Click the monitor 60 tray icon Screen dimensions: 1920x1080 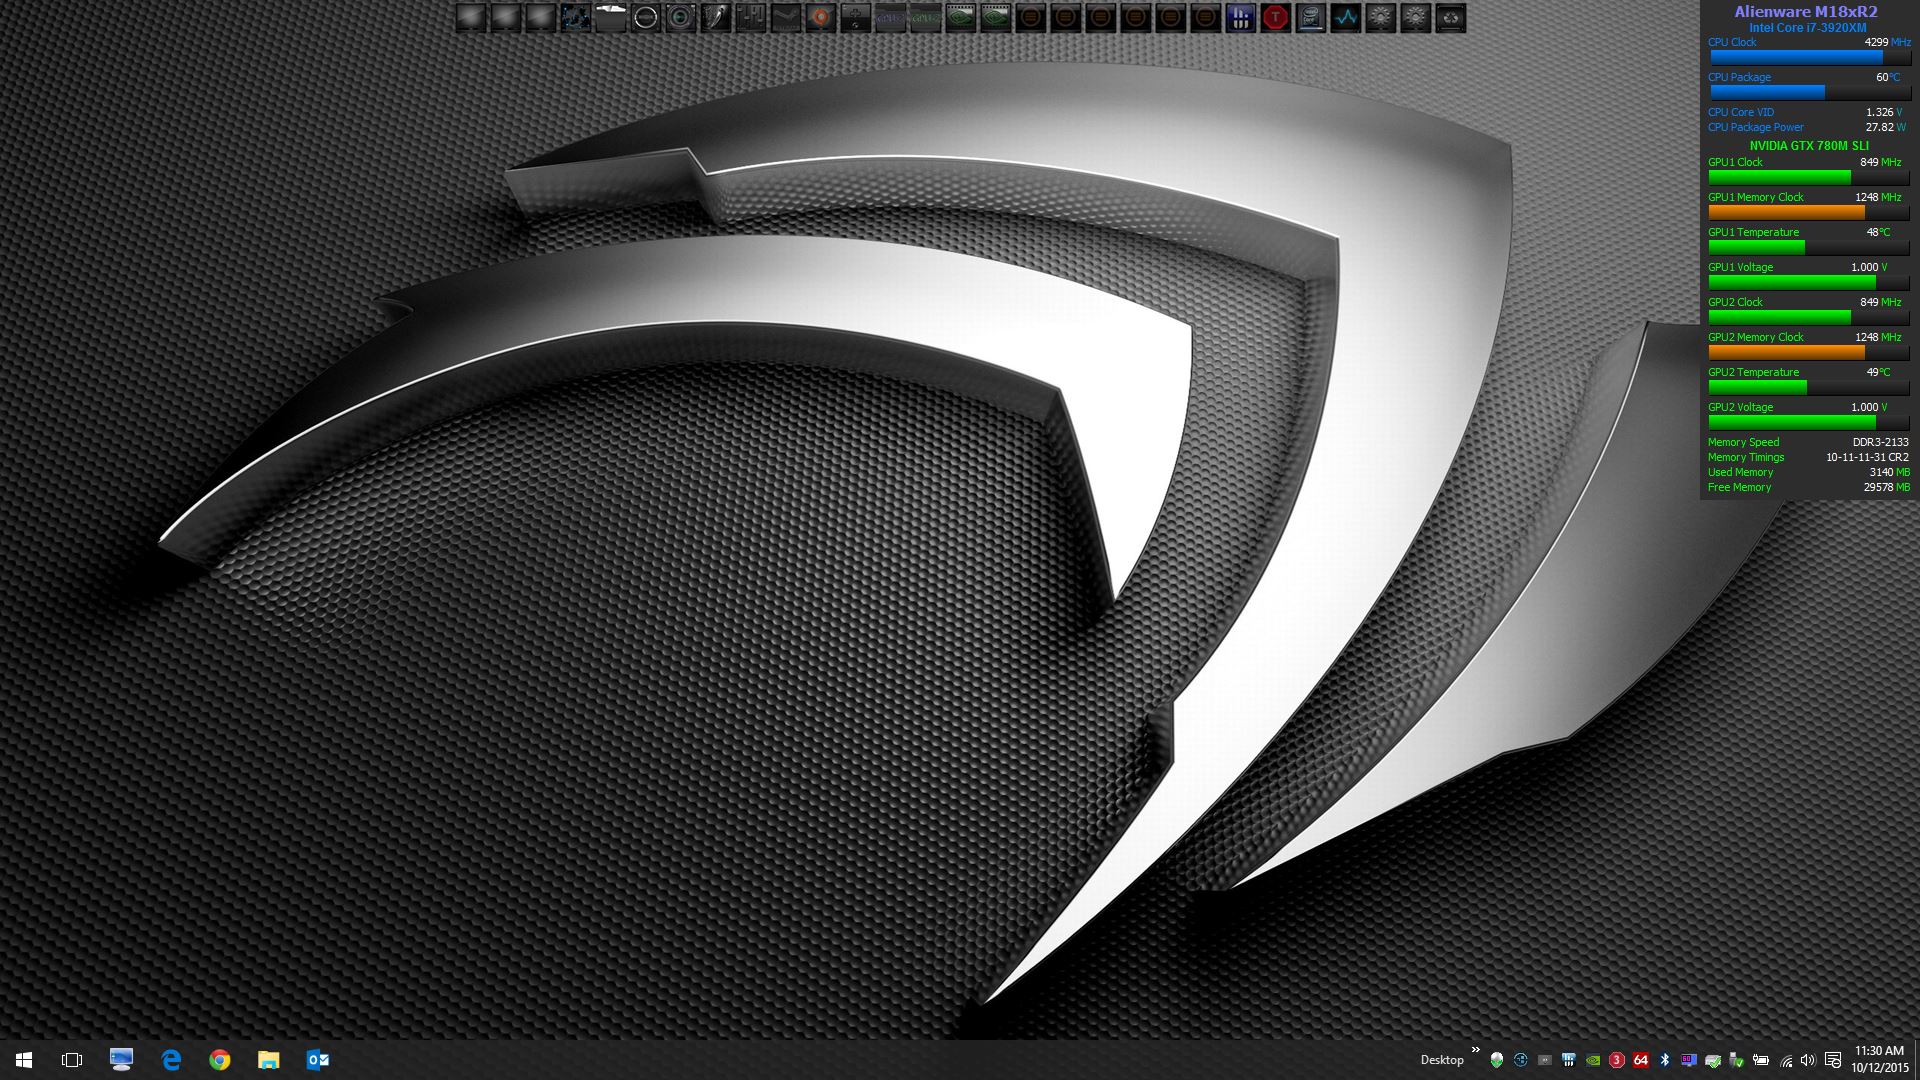pos(1689,1060)
